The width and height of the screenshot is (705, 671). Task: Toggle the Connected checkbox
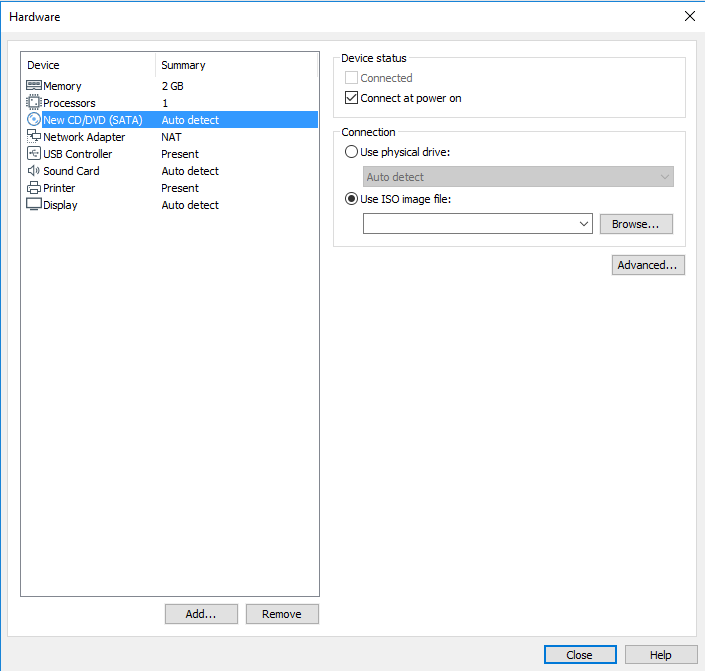351,78
